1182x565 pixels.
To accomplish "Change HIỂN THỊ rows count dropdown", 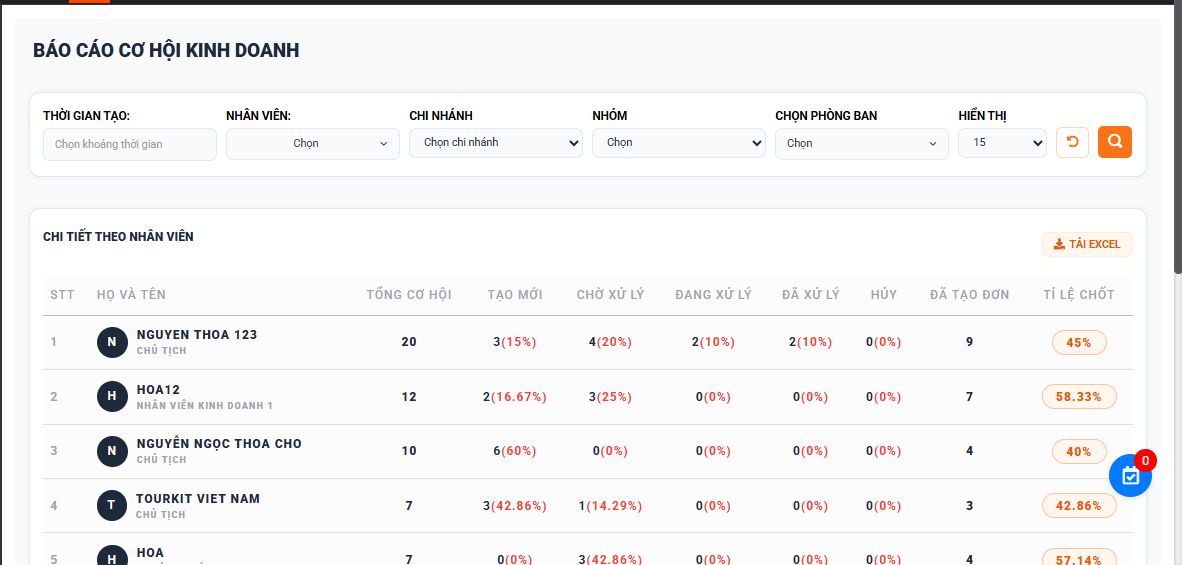I will 1002,143.
